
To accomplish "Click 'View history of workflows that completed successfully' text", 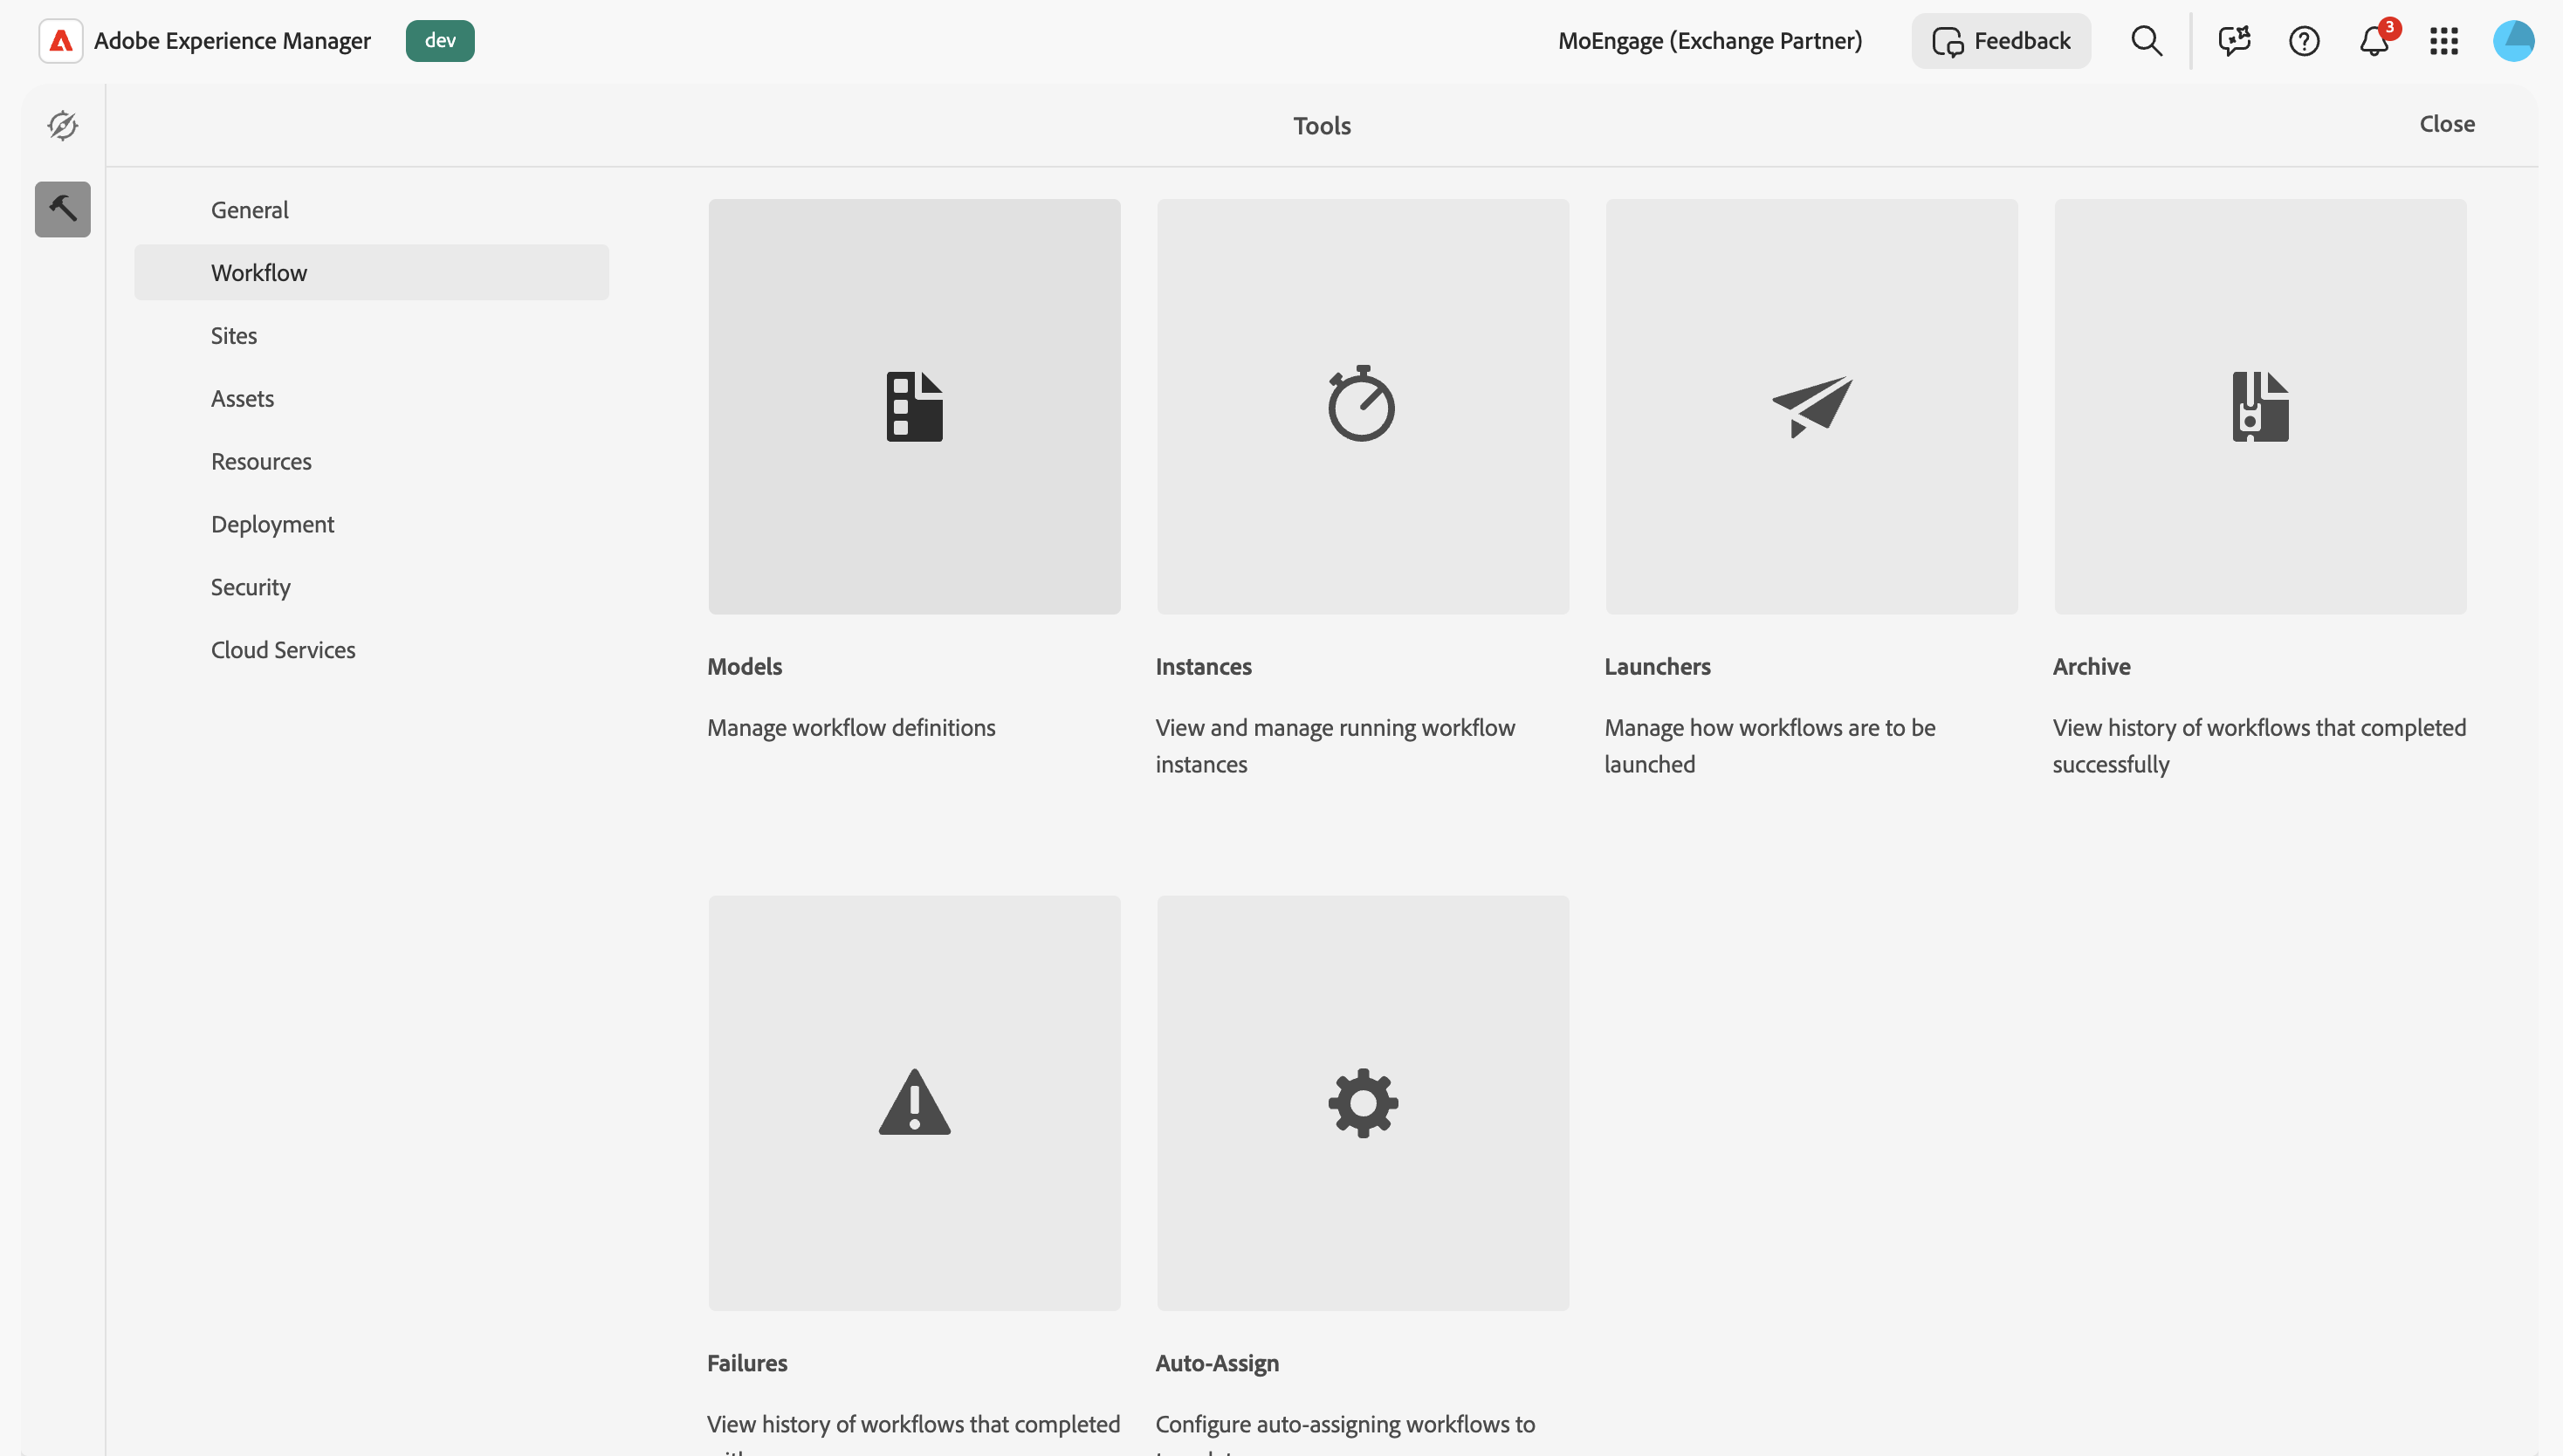I will point(2259,746).
